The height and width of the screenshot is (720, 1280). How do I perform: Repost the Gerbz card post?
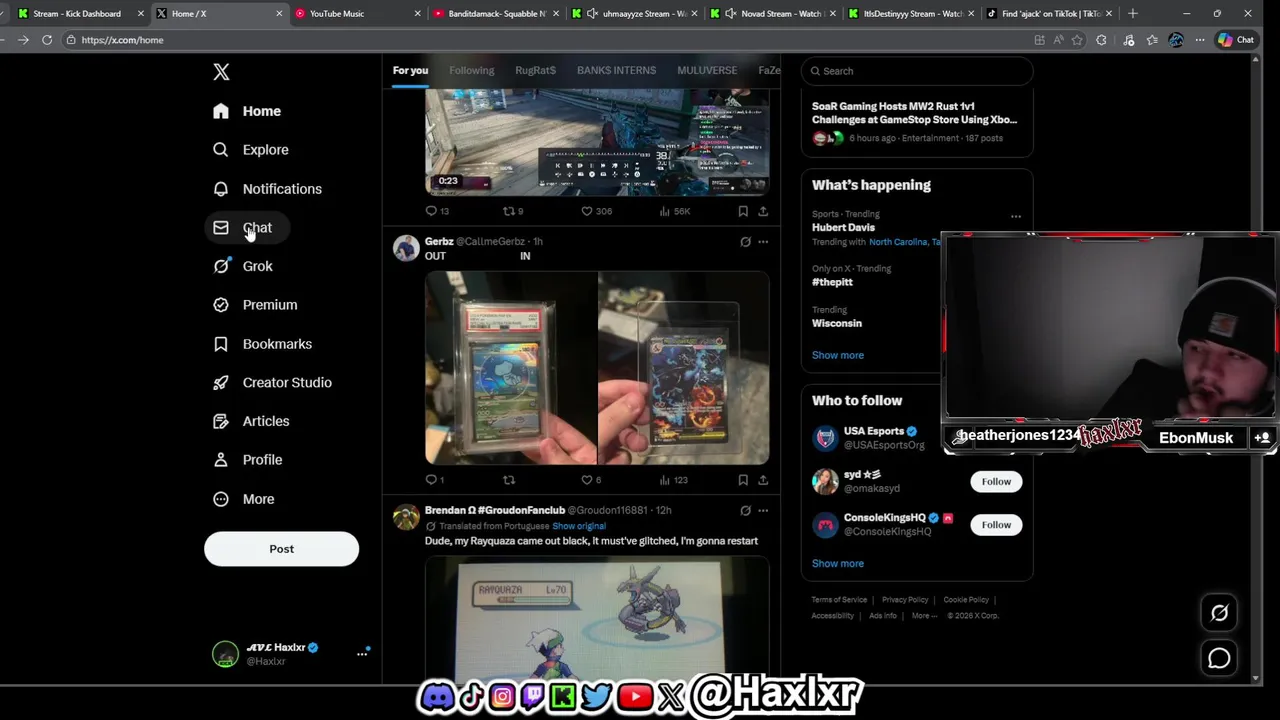(509, 480)
